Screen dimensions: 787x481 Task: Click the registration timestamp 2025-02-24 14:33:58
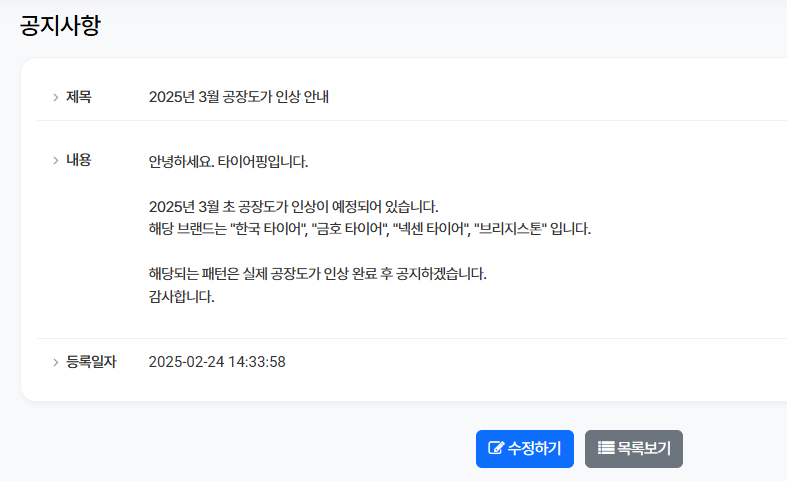[217, 361]
